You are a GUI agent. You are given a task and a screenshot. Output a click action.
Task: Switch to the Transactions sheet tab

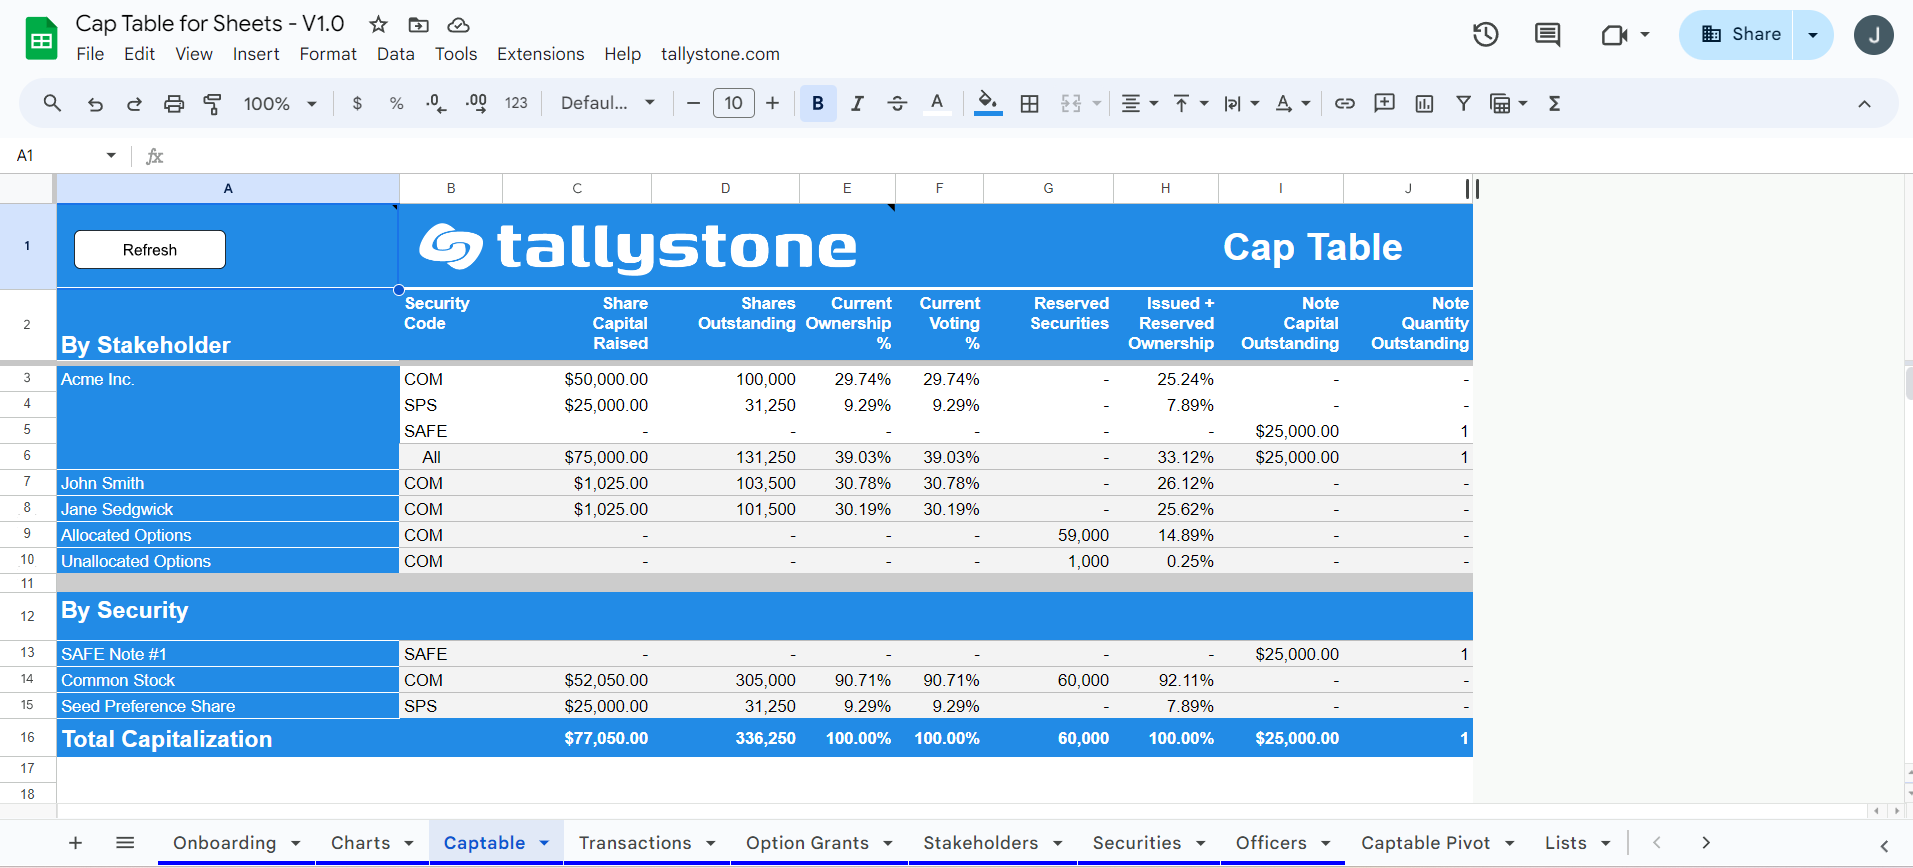click(x=635, y=843)
